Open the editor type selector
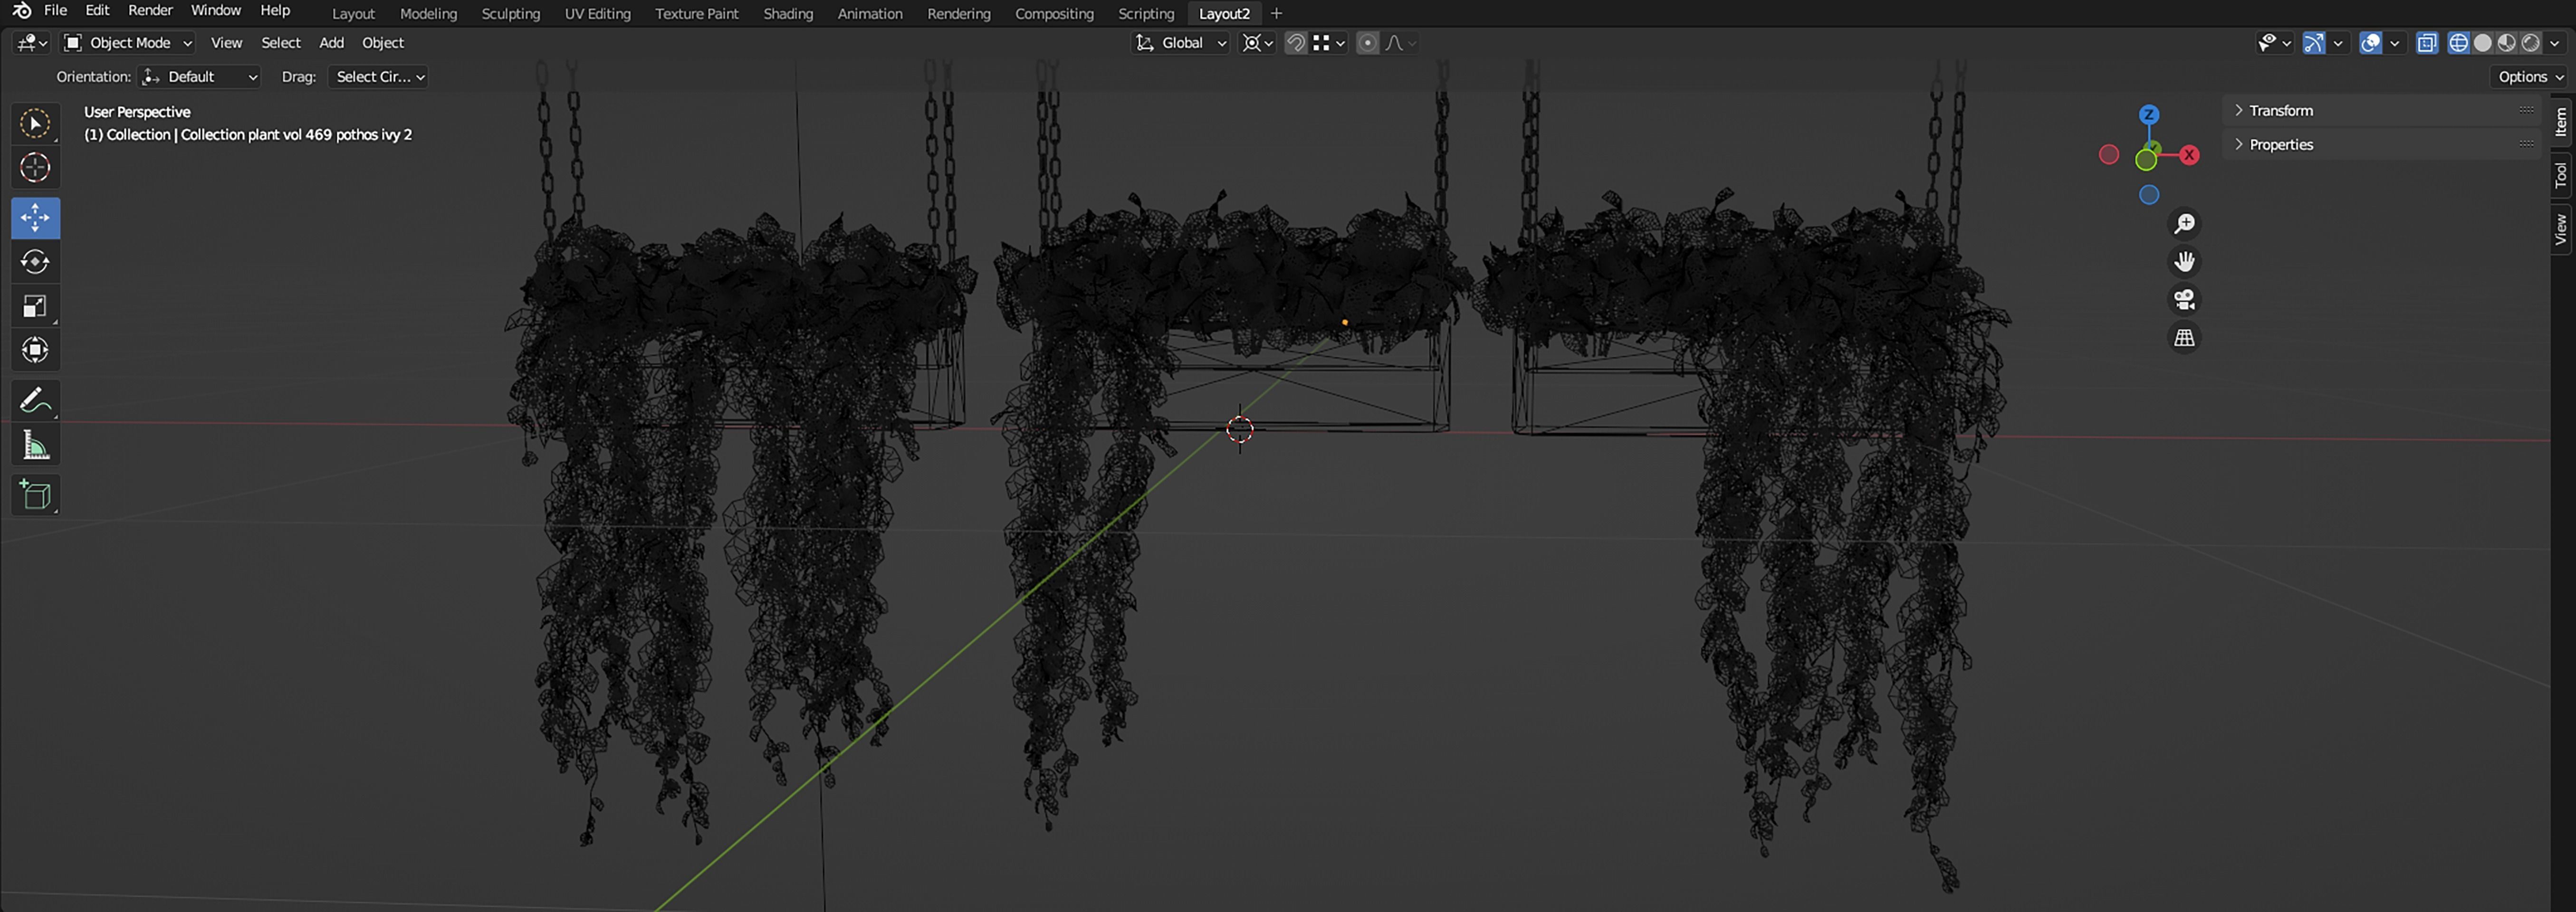 pyautogui.click(x=32, y=43)
